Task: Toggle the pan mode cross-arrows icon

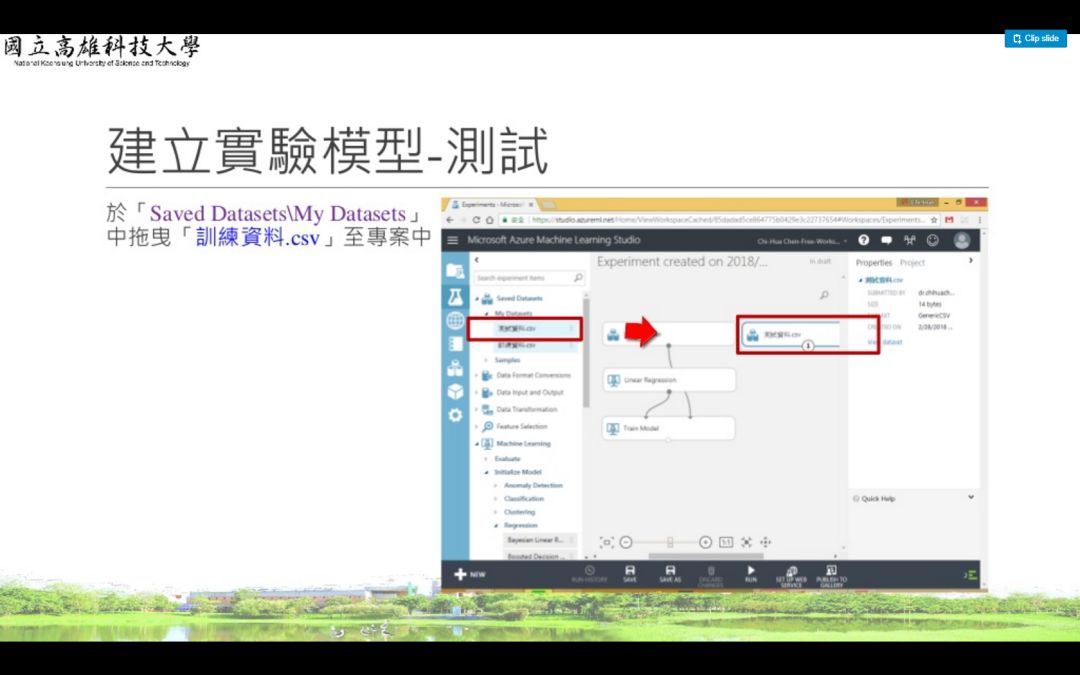Action: (765, 542)
